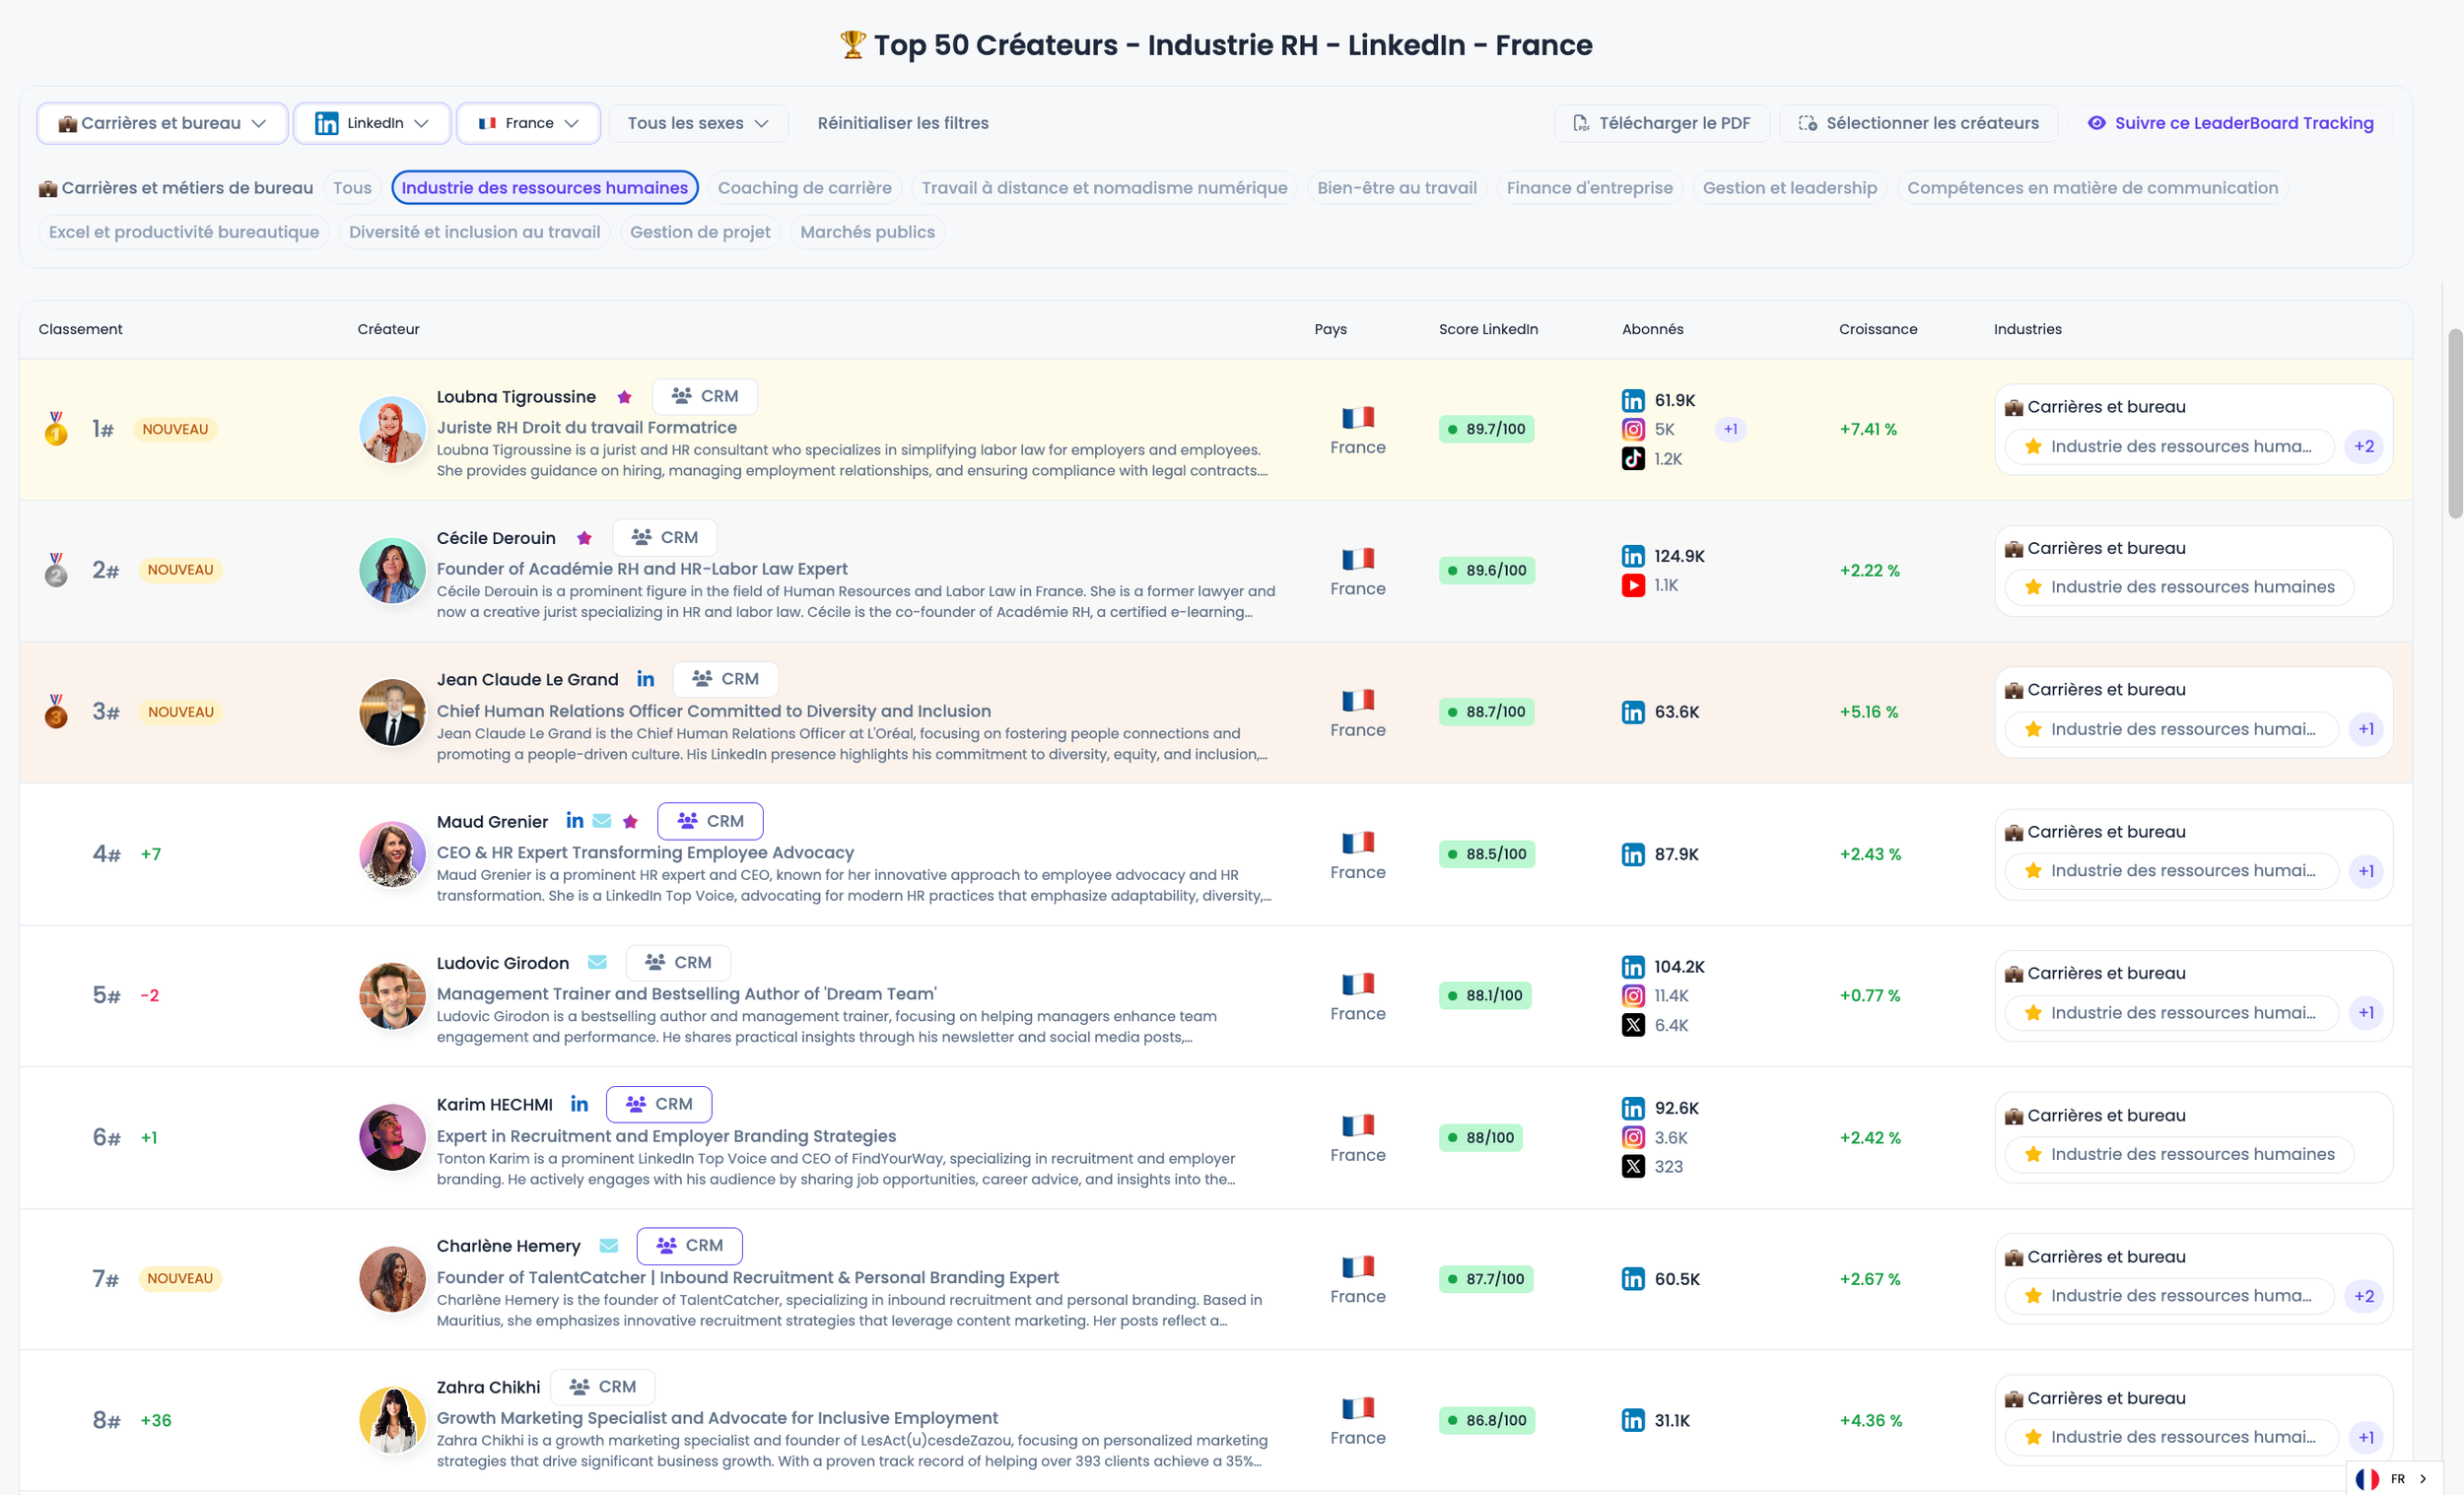
Task: Click envelope icon beside Ludovic Girodon's name
Action: 597,962
